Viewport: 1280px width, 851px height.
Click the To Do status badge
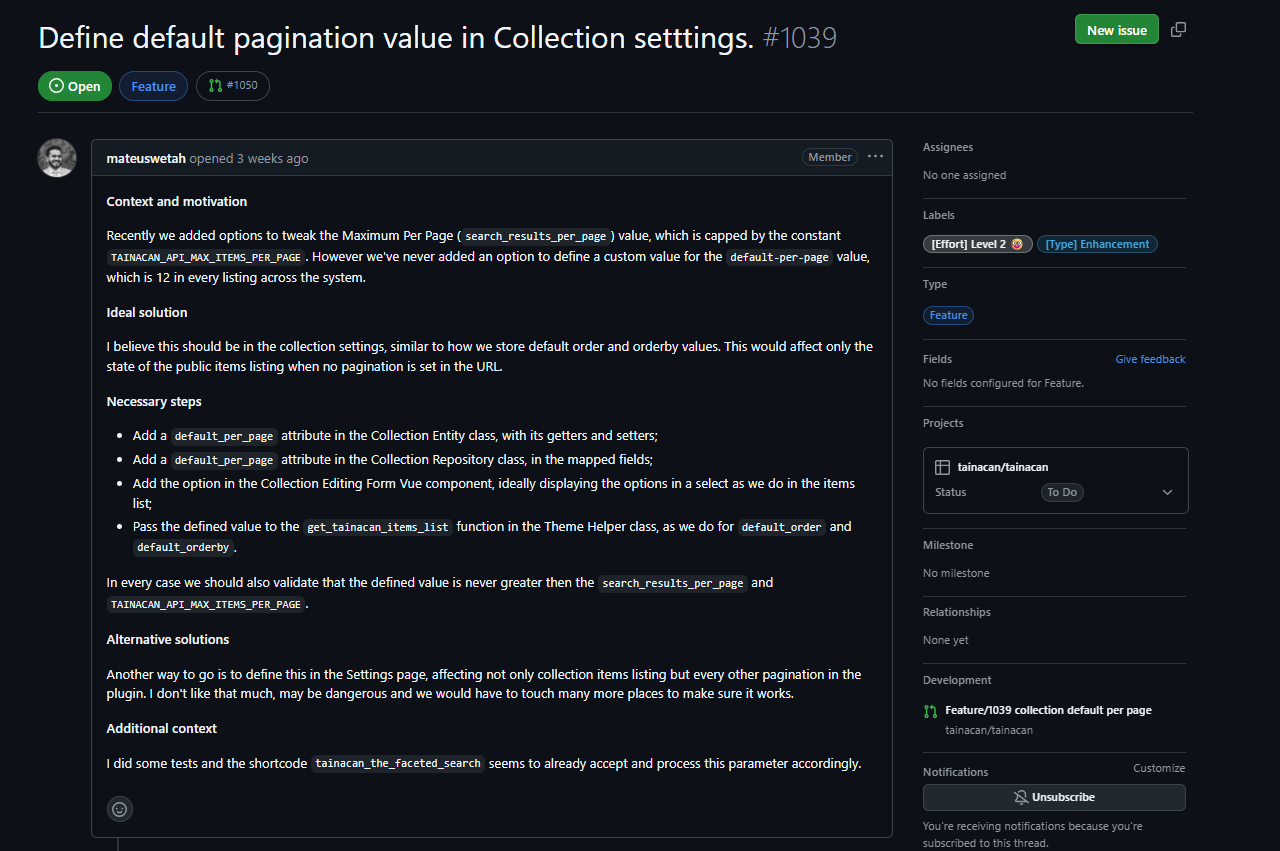tap(1062, 492)
